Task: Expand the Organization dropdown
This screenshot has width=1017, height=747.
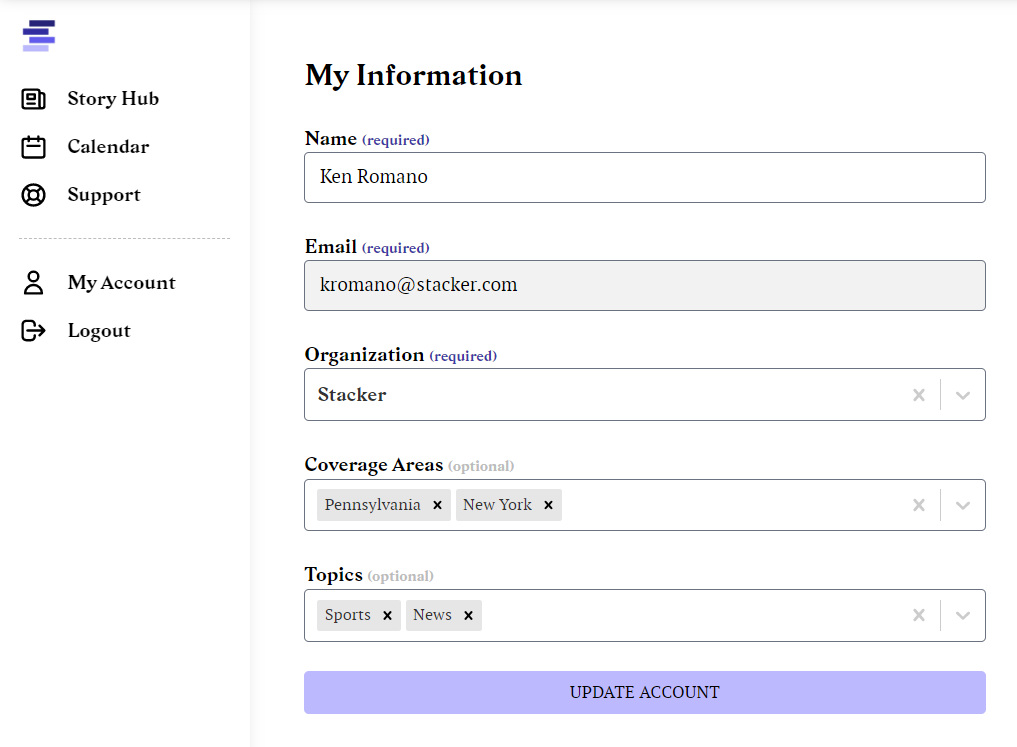Action: coord(963,395)
